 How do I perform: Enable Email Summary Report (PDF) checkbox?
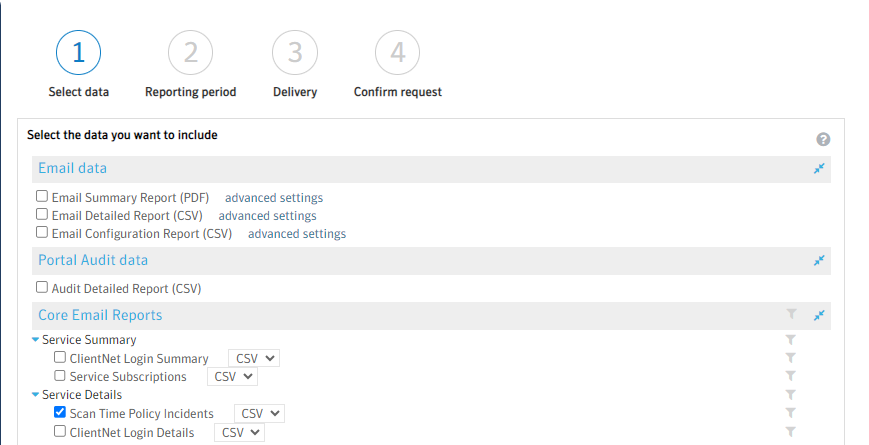pos(42,197)
